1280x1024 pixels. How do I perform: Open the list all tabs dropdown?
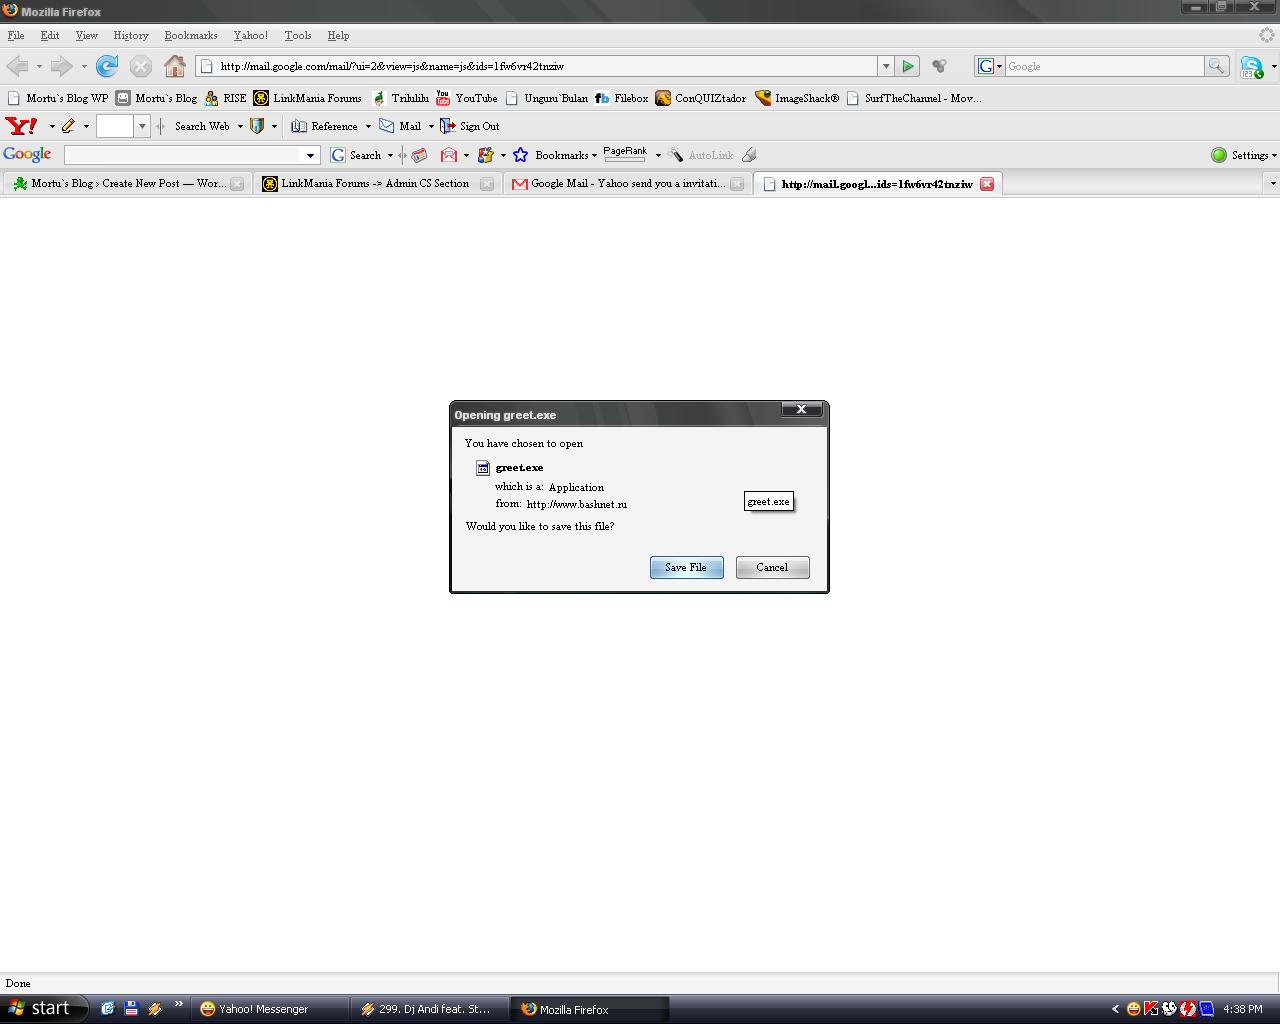[x=1272, y=184]
